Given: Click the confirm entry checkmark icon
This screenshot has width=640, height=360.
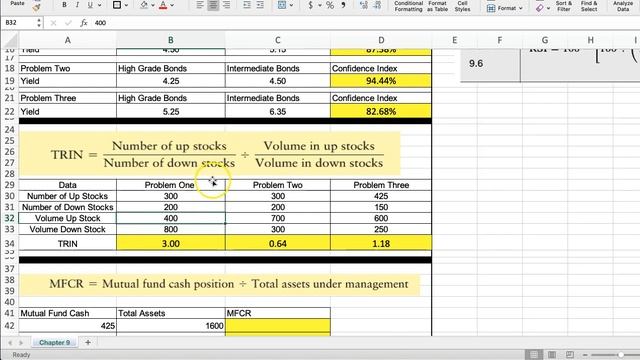Looking at the screenshot, I should tap(68, 23).
